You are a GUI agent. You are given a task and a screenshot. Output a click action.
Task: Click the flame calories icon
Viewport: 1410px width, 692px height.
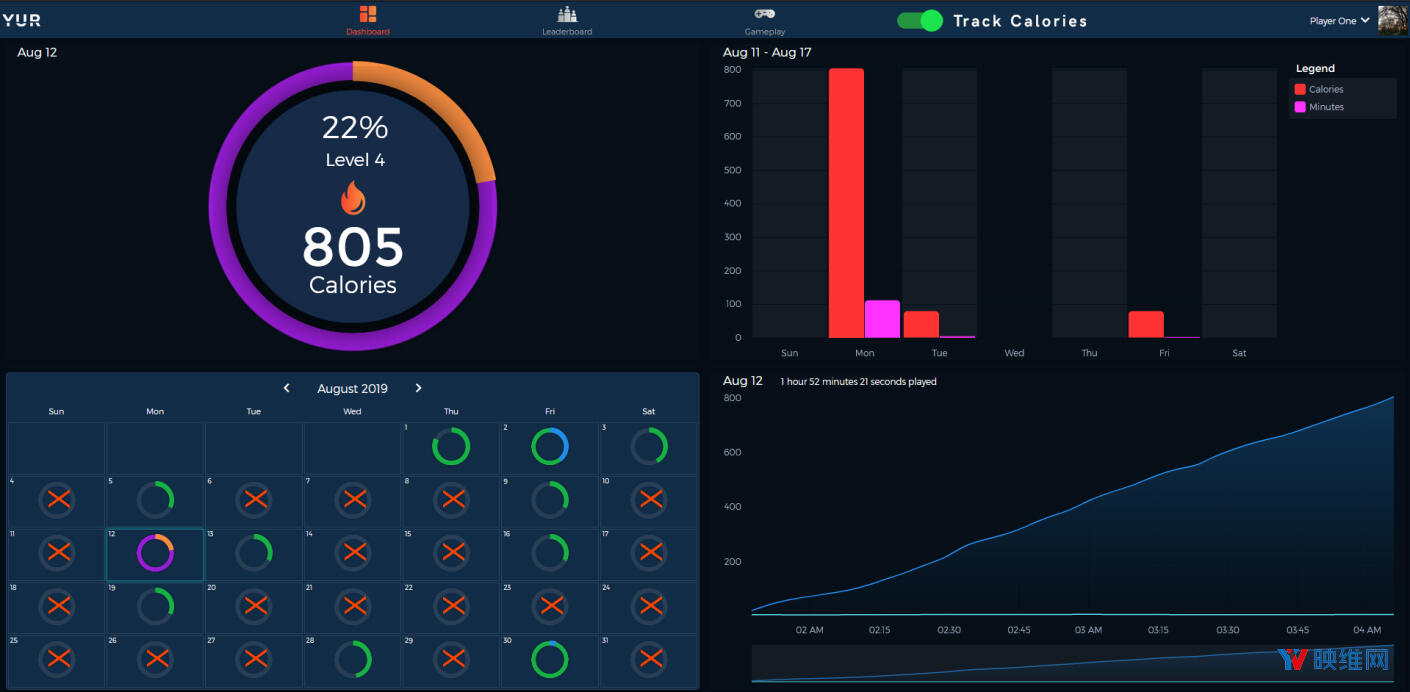(x=353, y=198)
